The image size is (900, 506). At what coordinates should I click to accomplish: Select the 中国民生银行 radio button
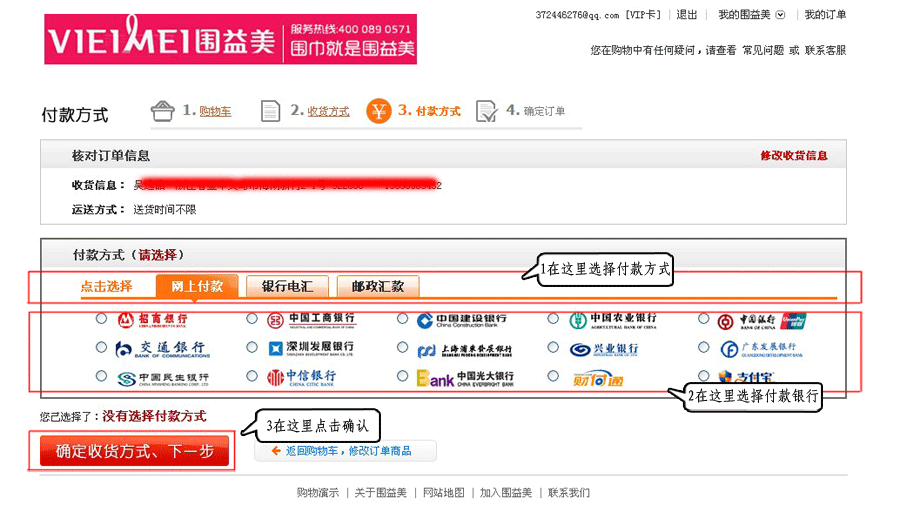coord(102,376)
